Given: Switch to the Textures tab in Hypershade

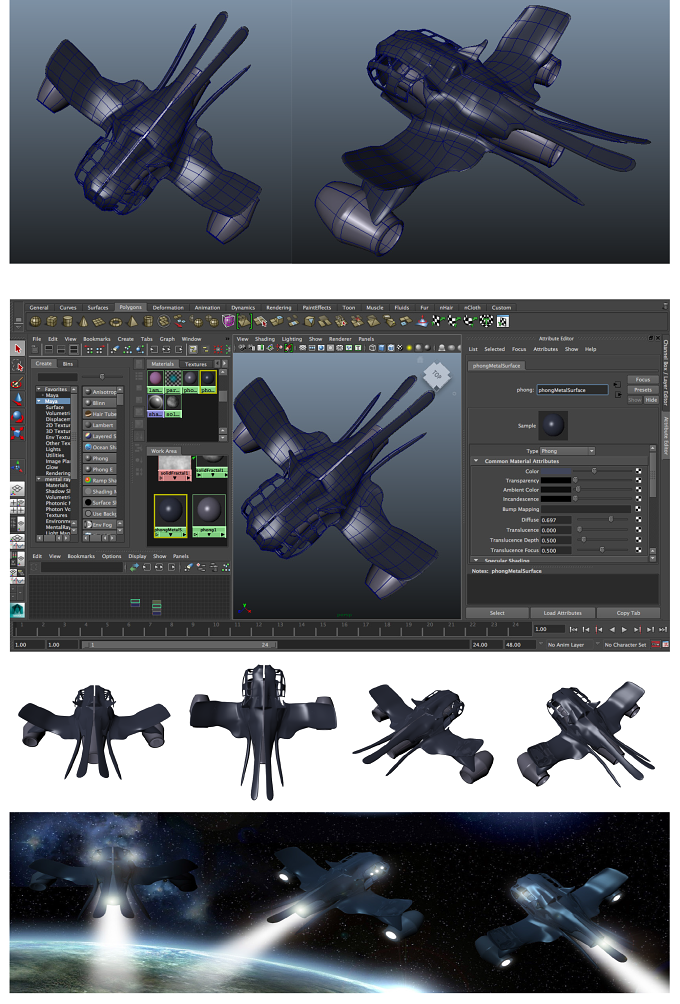Looking at the screenshot, I should click(195, 364).
